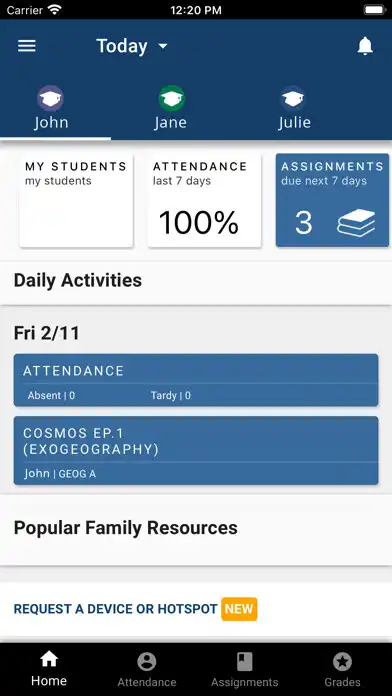Open Attendance via the person icon
The height and width of the screenshot is (696, 392).
click(147, 662)
